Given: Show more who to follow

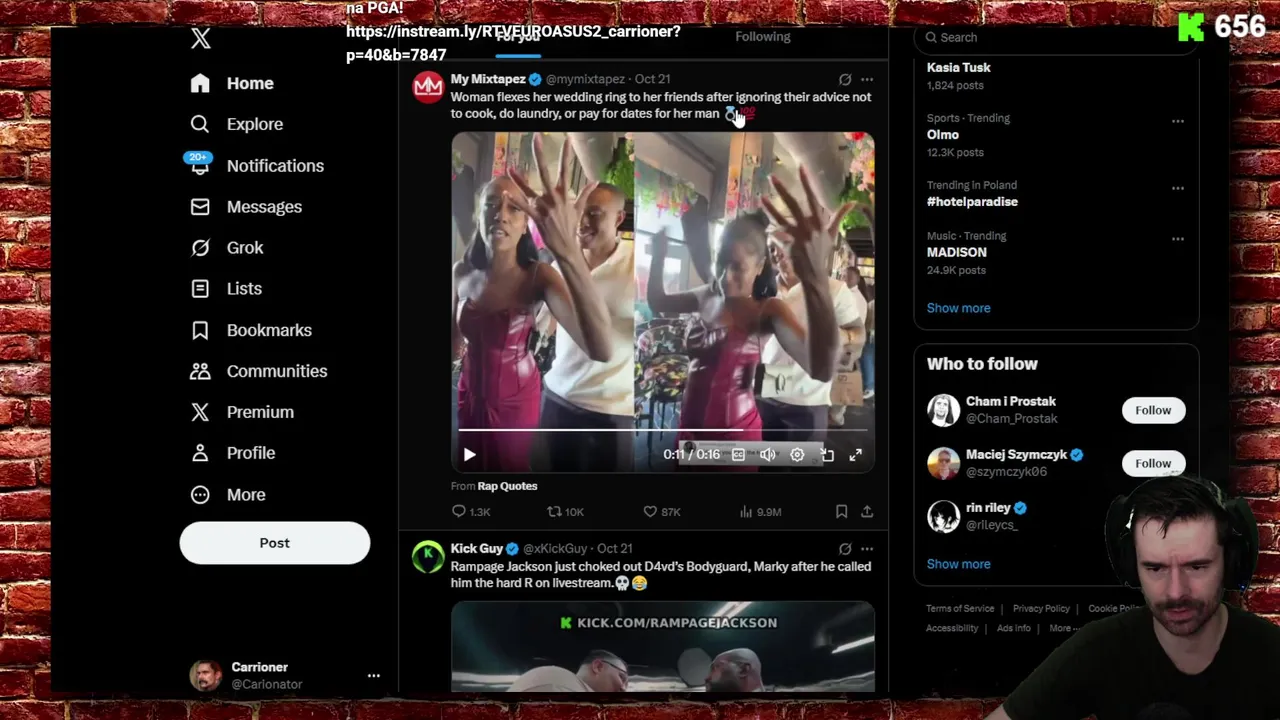Looking at the screenshot, I should [958, 564].
